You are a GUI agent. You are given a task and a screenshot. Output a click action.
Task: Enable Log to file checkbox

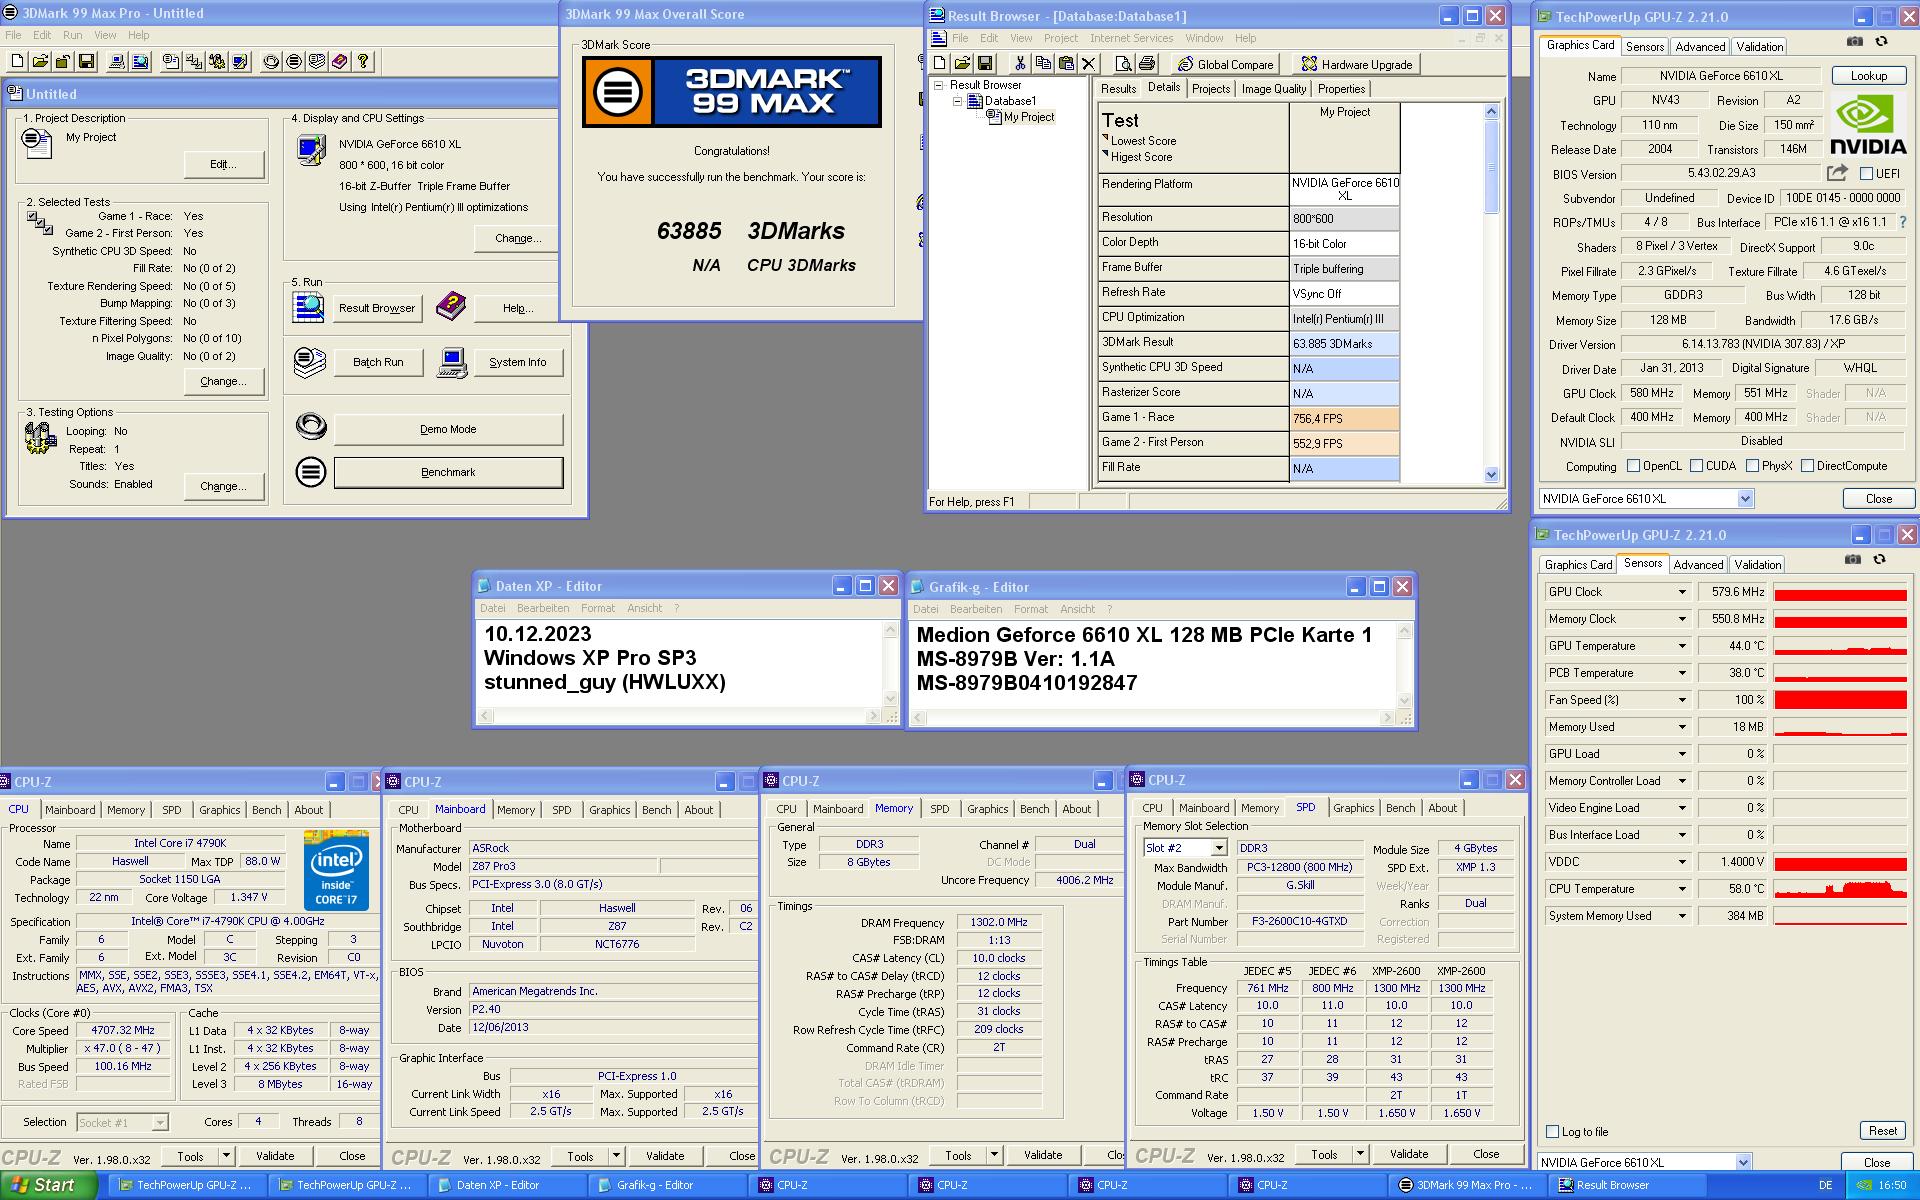1552,1132
